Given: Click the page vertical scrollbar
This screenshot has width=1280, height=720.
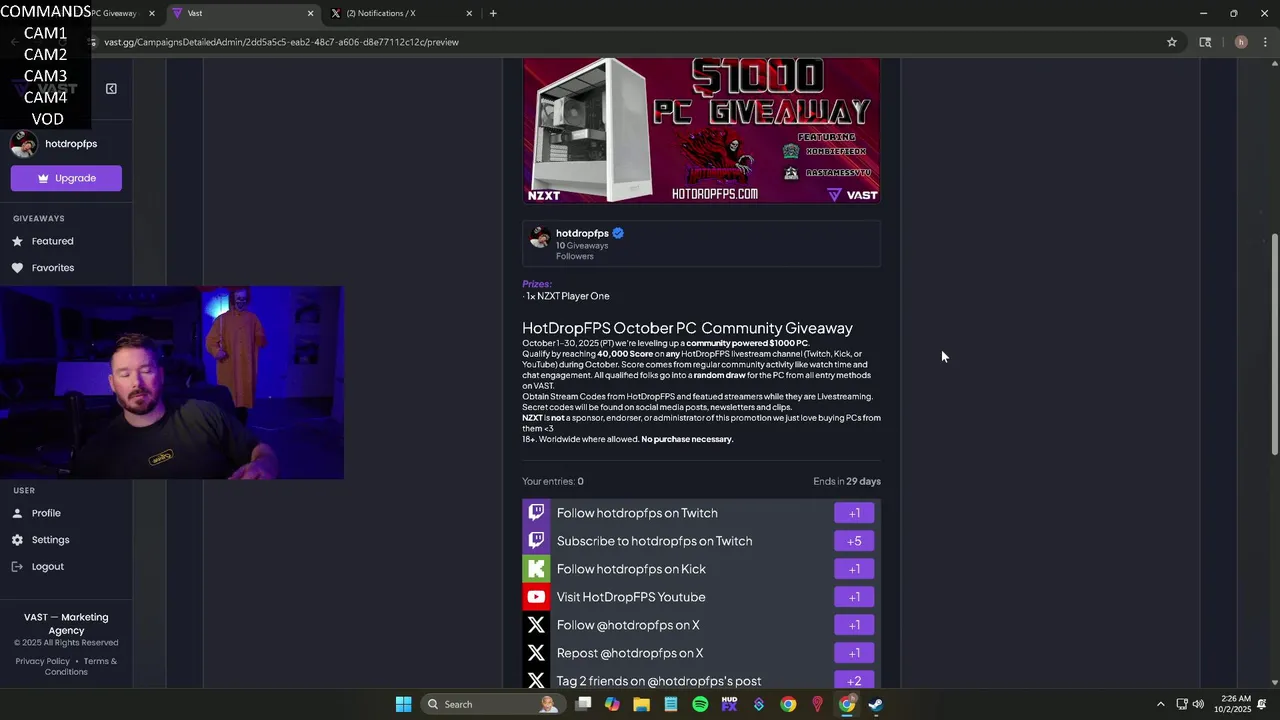Looking at the screenshot, I should tap(1274, 345).
